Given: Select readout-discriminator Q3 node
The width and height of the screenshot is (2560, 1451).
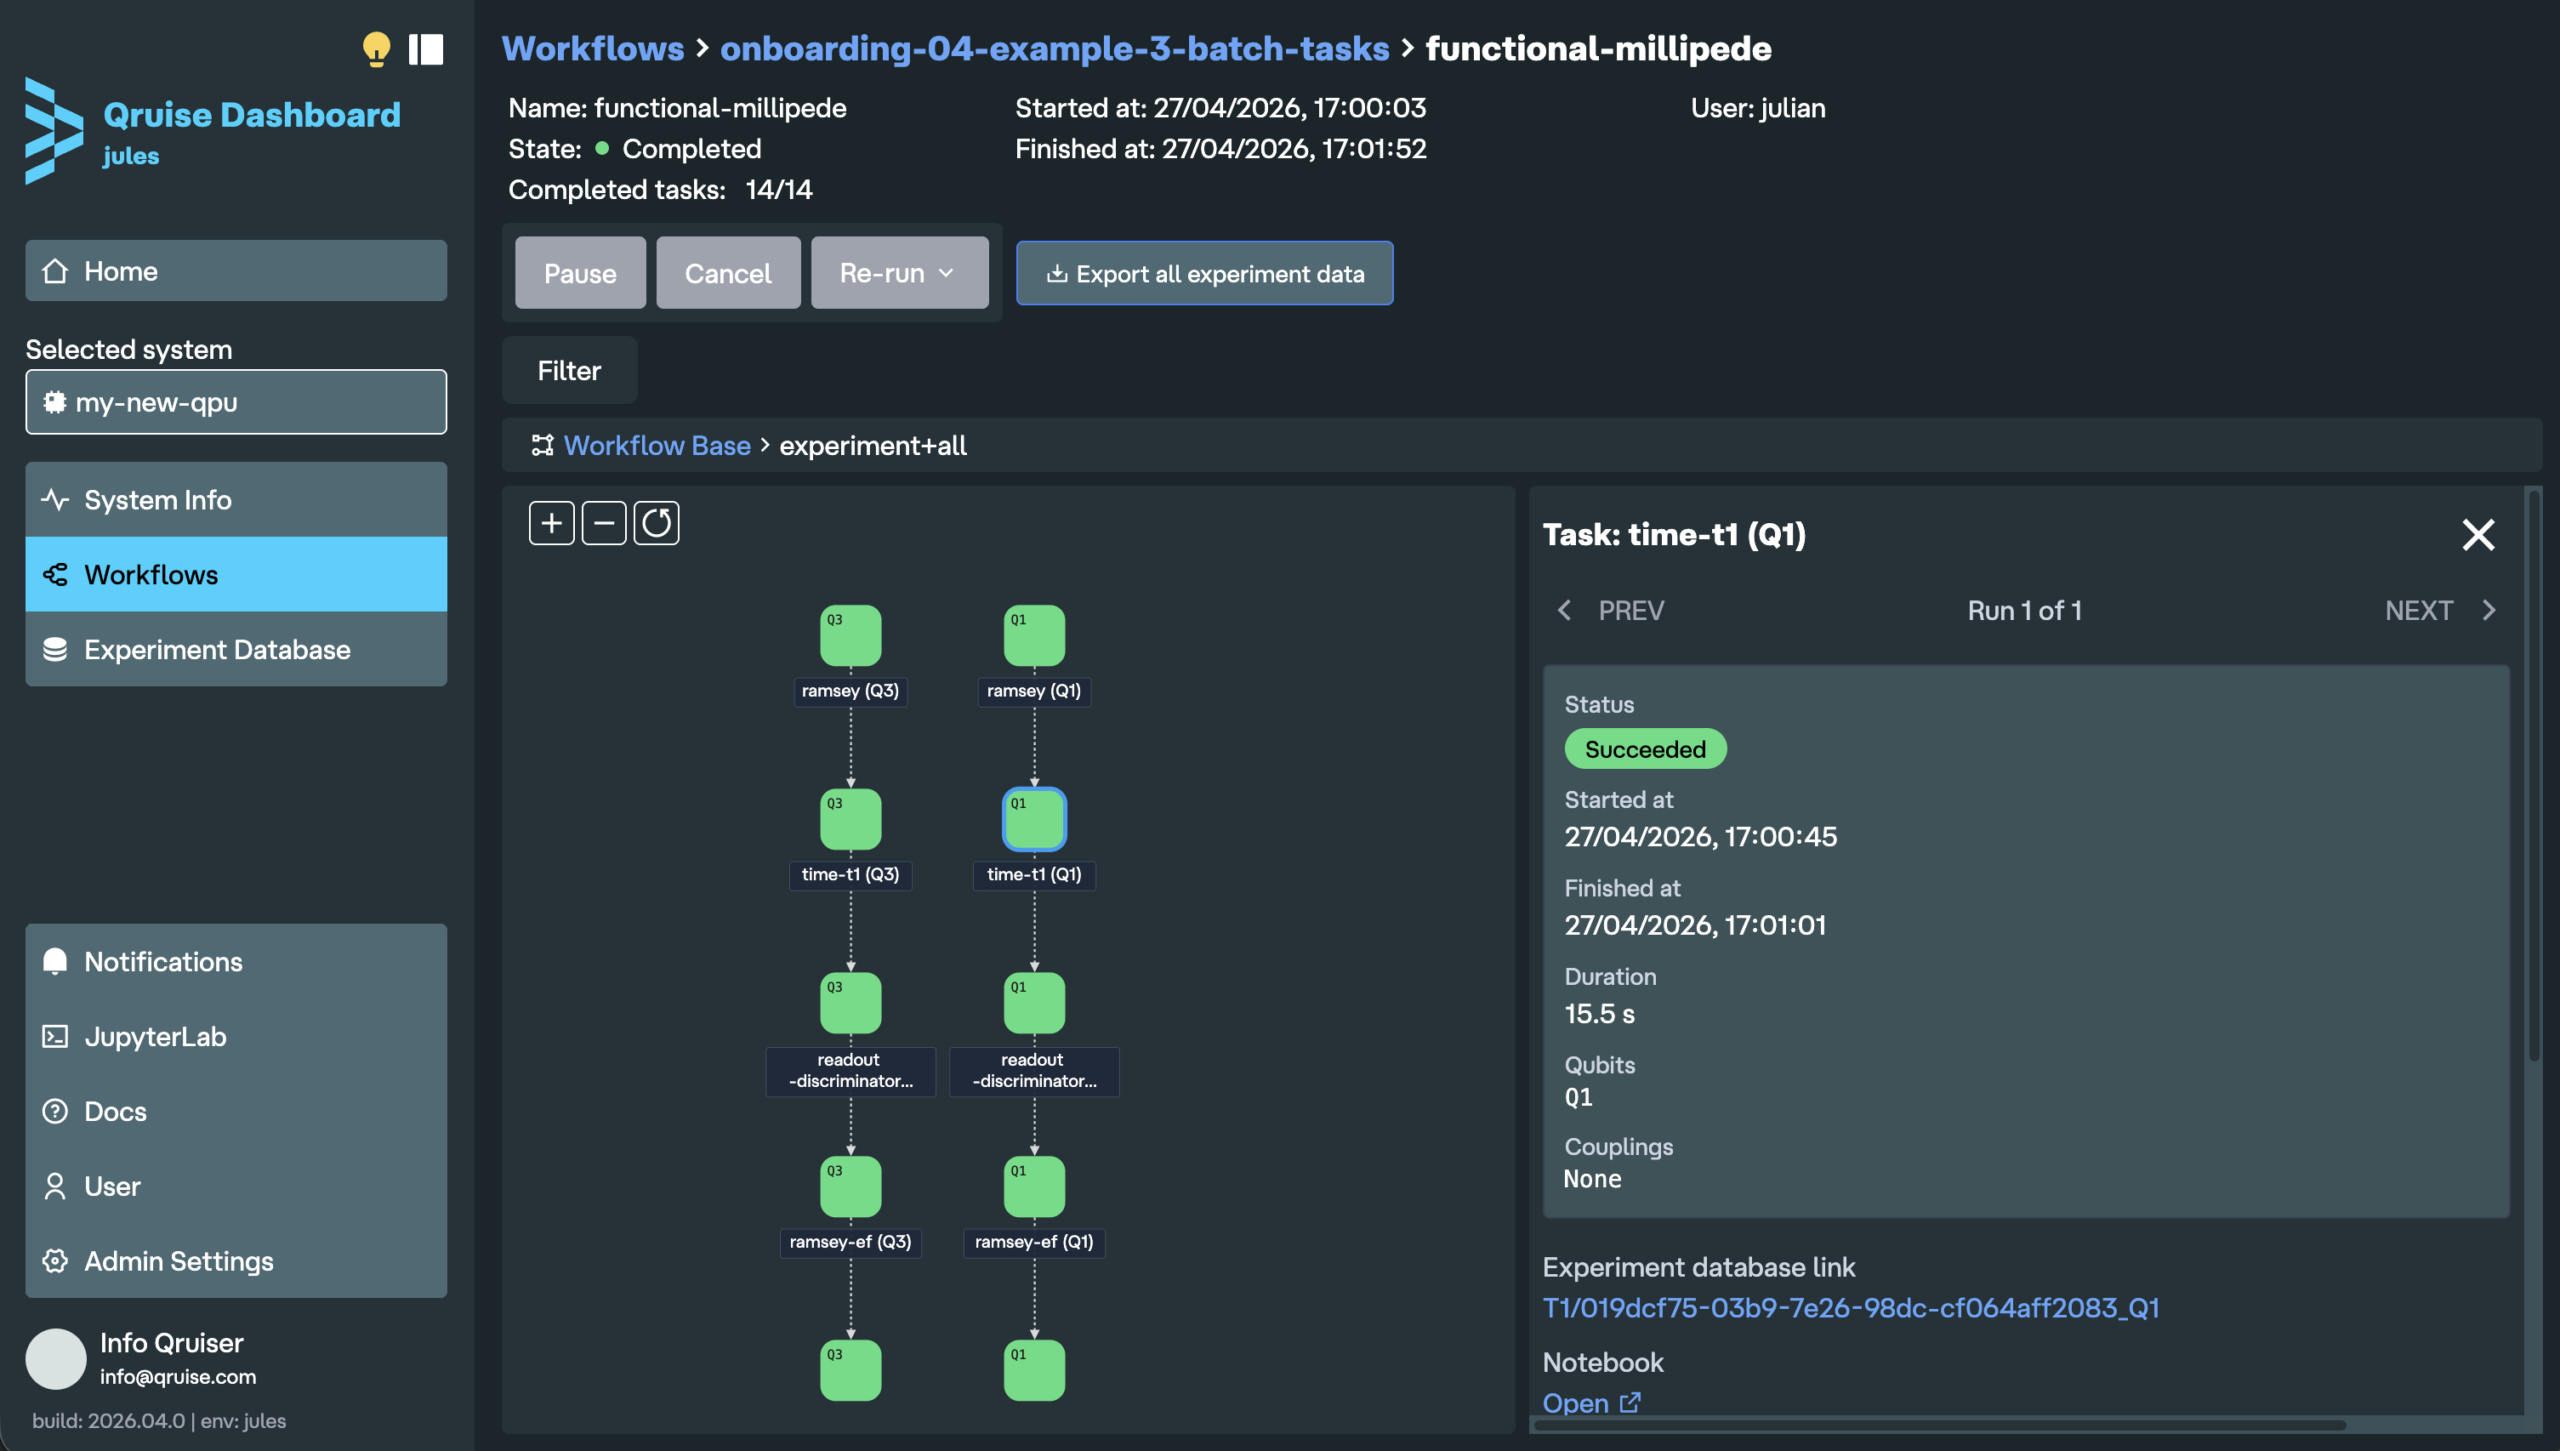Looking at the screenshot, I should [x=851, y=1003].
